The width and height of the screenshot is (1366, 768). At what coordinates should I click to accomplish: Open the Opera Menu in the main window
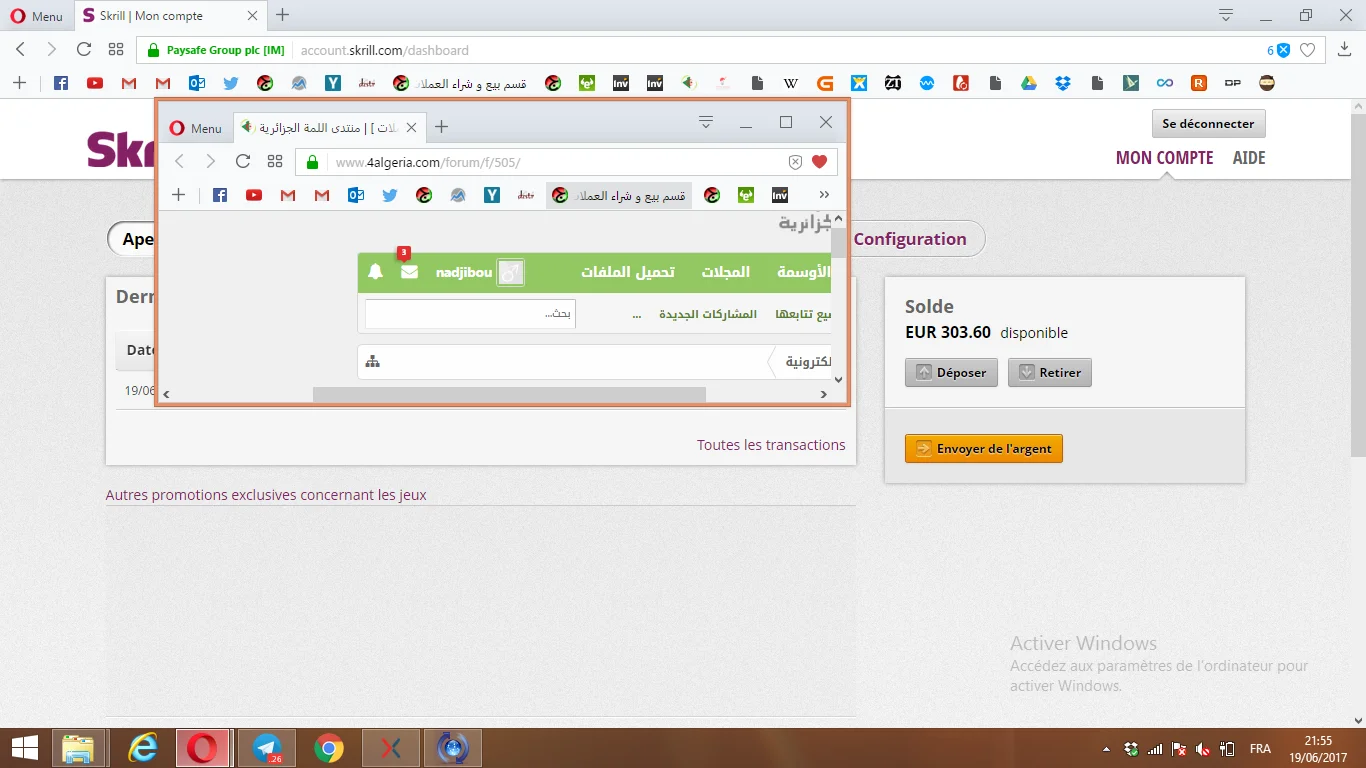pos(37,16)
